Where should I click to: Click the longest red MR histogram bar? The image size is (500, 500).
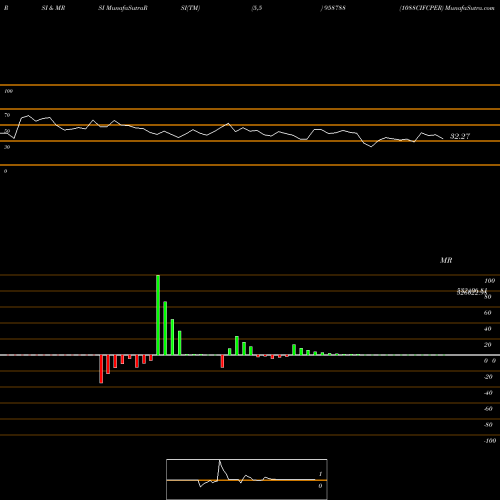(x=101, y=369)
